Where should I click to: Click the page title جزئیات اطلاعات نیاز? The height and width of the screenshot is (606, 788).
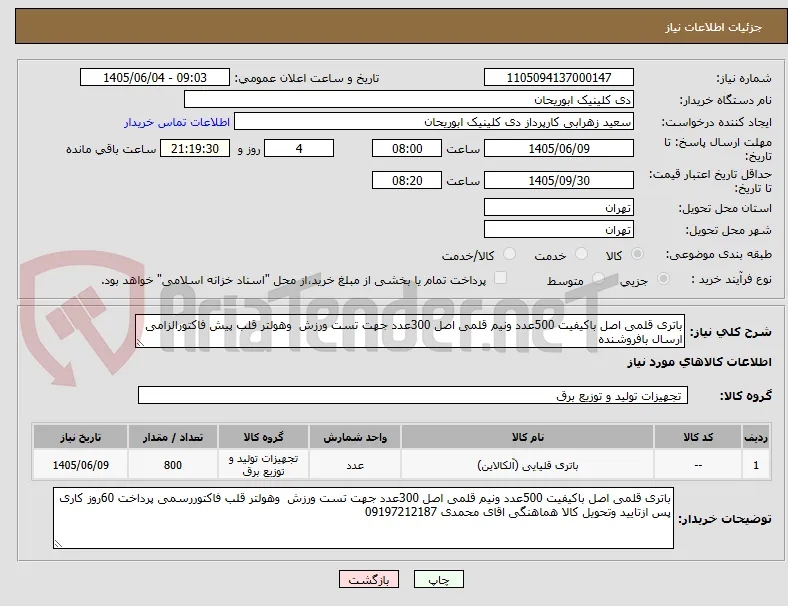coord(714,27)
